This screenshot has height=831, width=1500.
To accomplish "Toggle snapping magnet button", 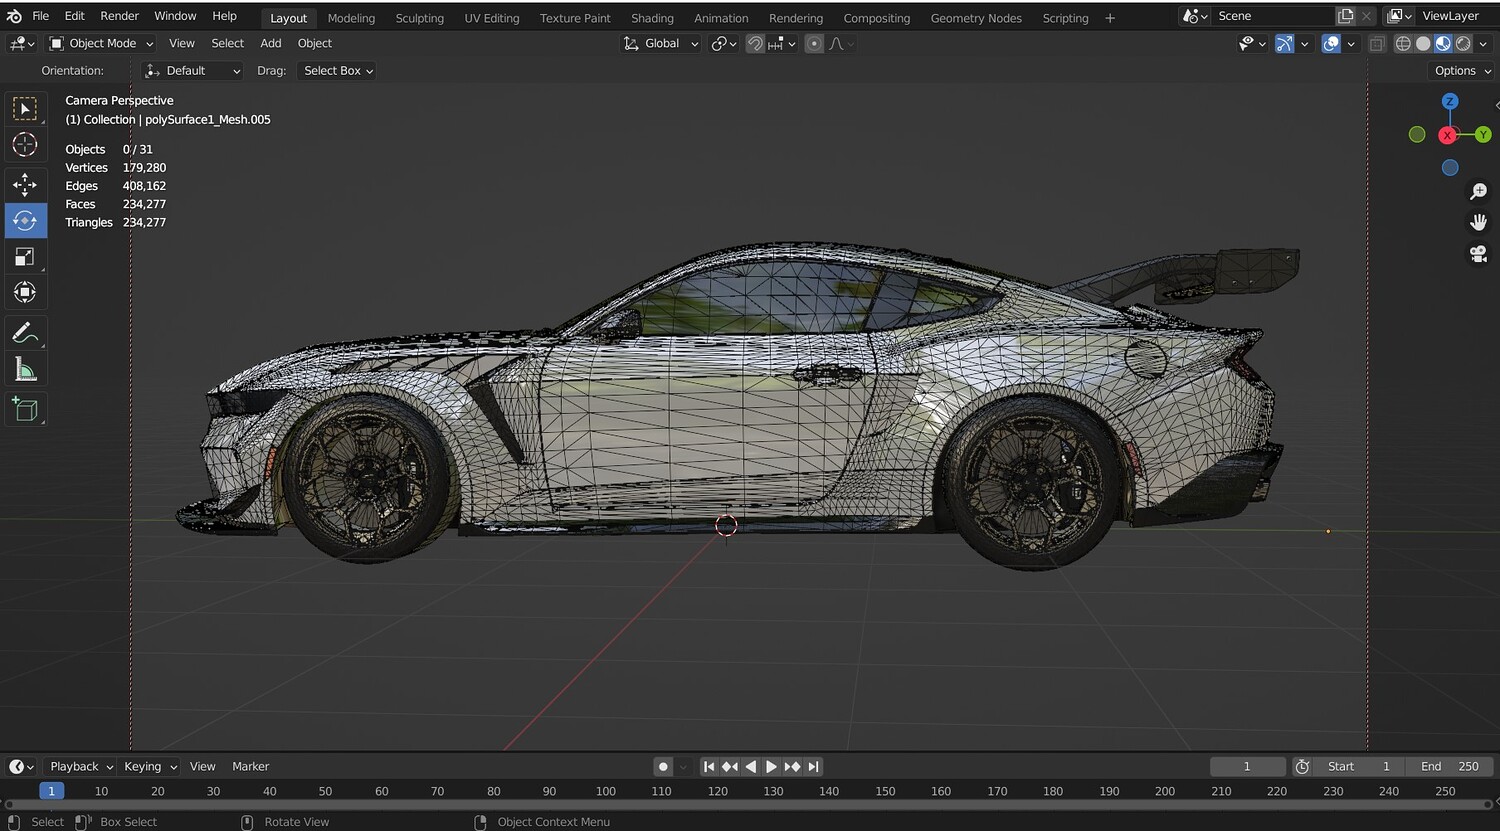I will pos(755,44).
